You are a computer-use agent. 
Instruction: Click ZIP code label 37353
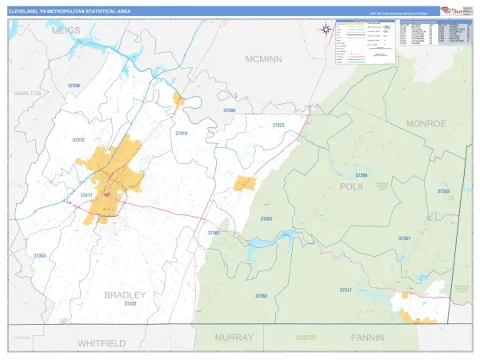tap(40, 256)
